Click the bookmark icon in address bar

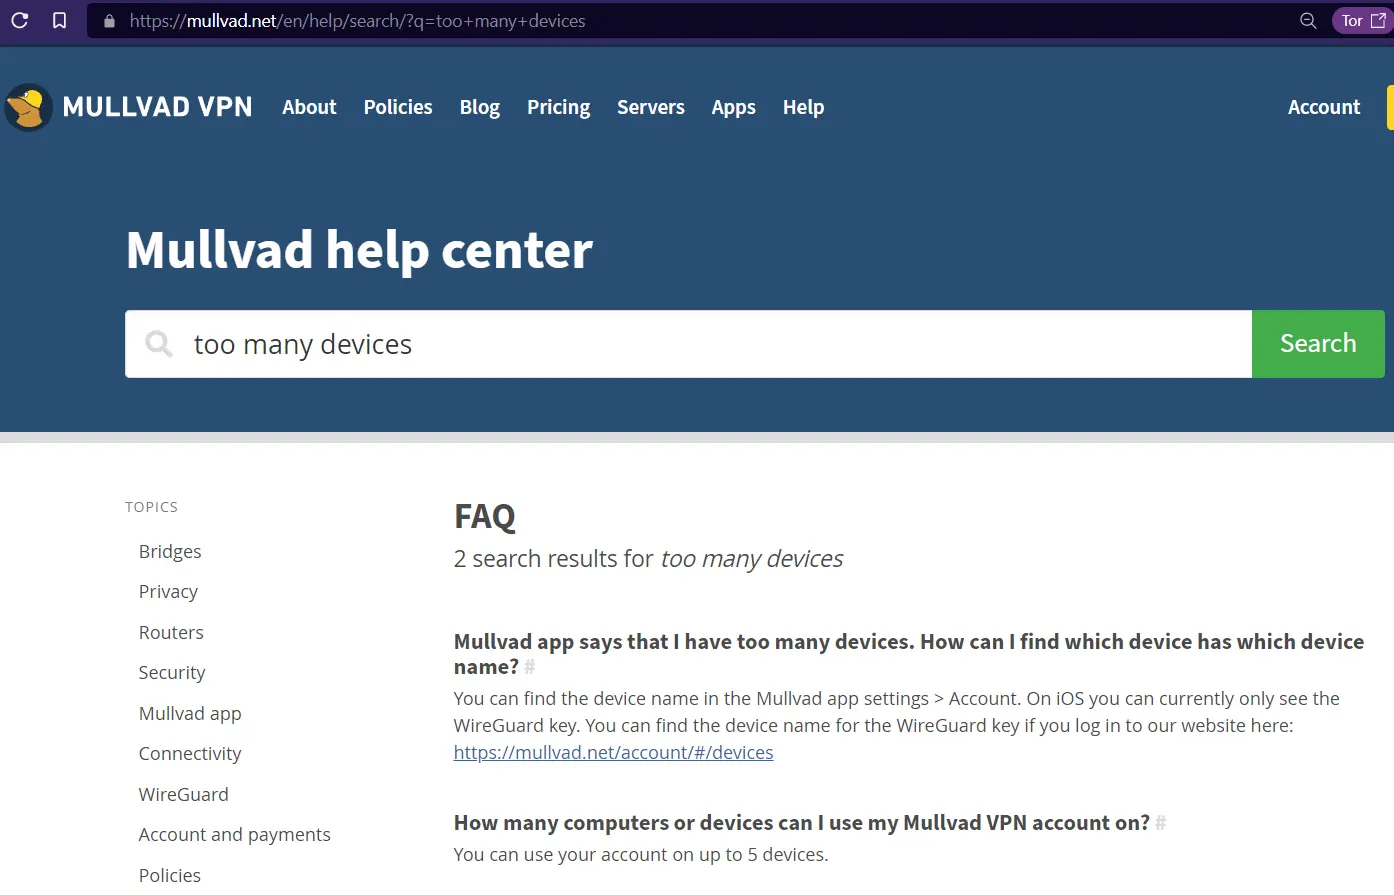(x=60, y=21)
